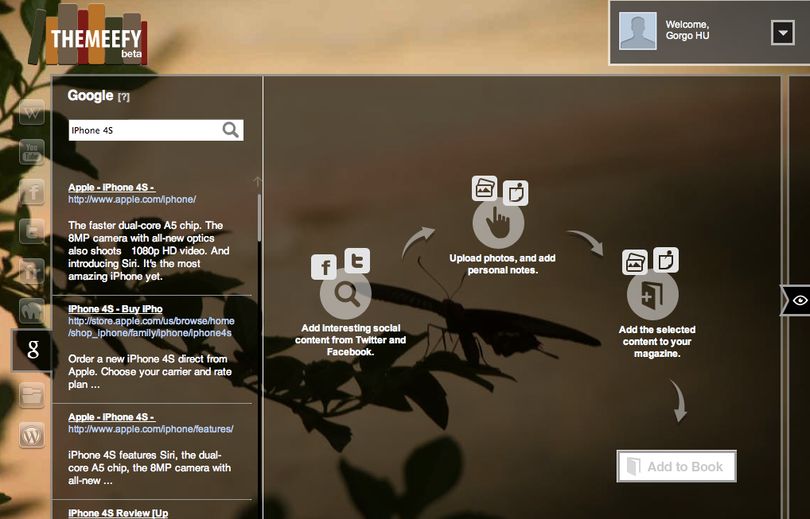The image size is (810, 519).
Task: Click the Add to Book button
Action: (x=676, y=466)
